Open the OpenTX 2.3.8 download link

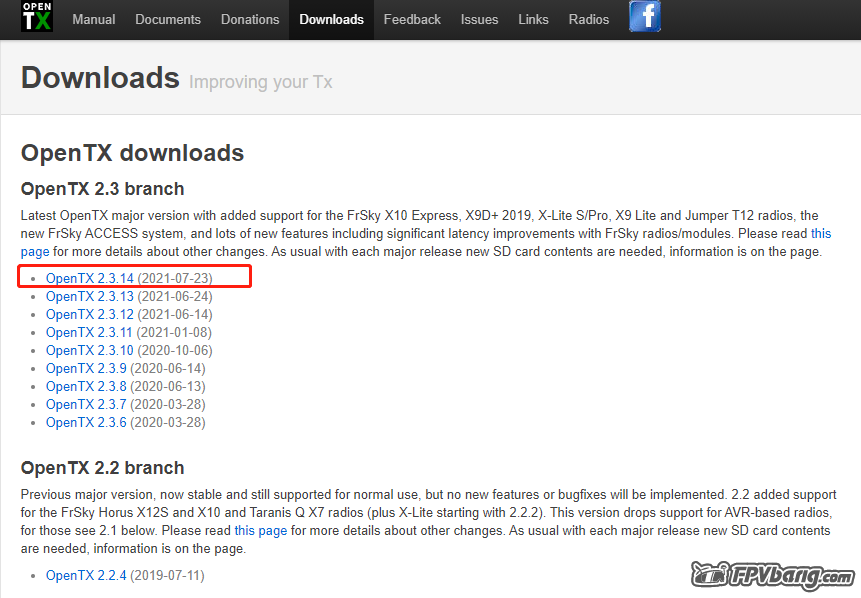[86, 387]
